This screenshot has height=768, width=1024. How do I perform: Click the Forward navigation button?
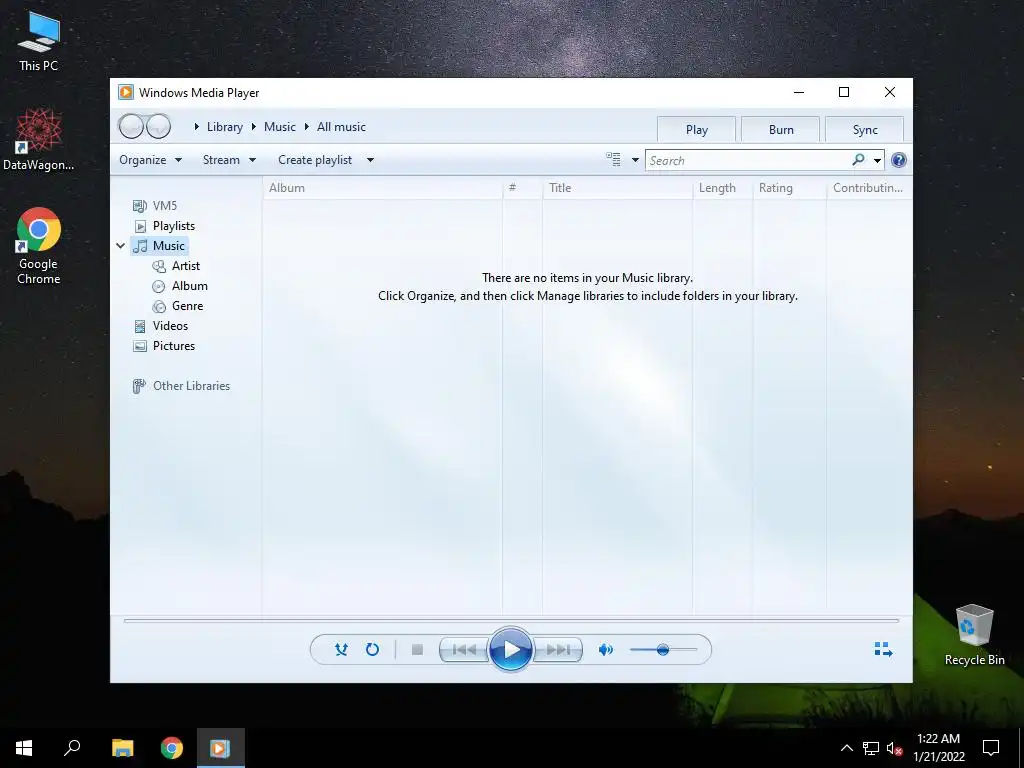(x=158, y=126)
